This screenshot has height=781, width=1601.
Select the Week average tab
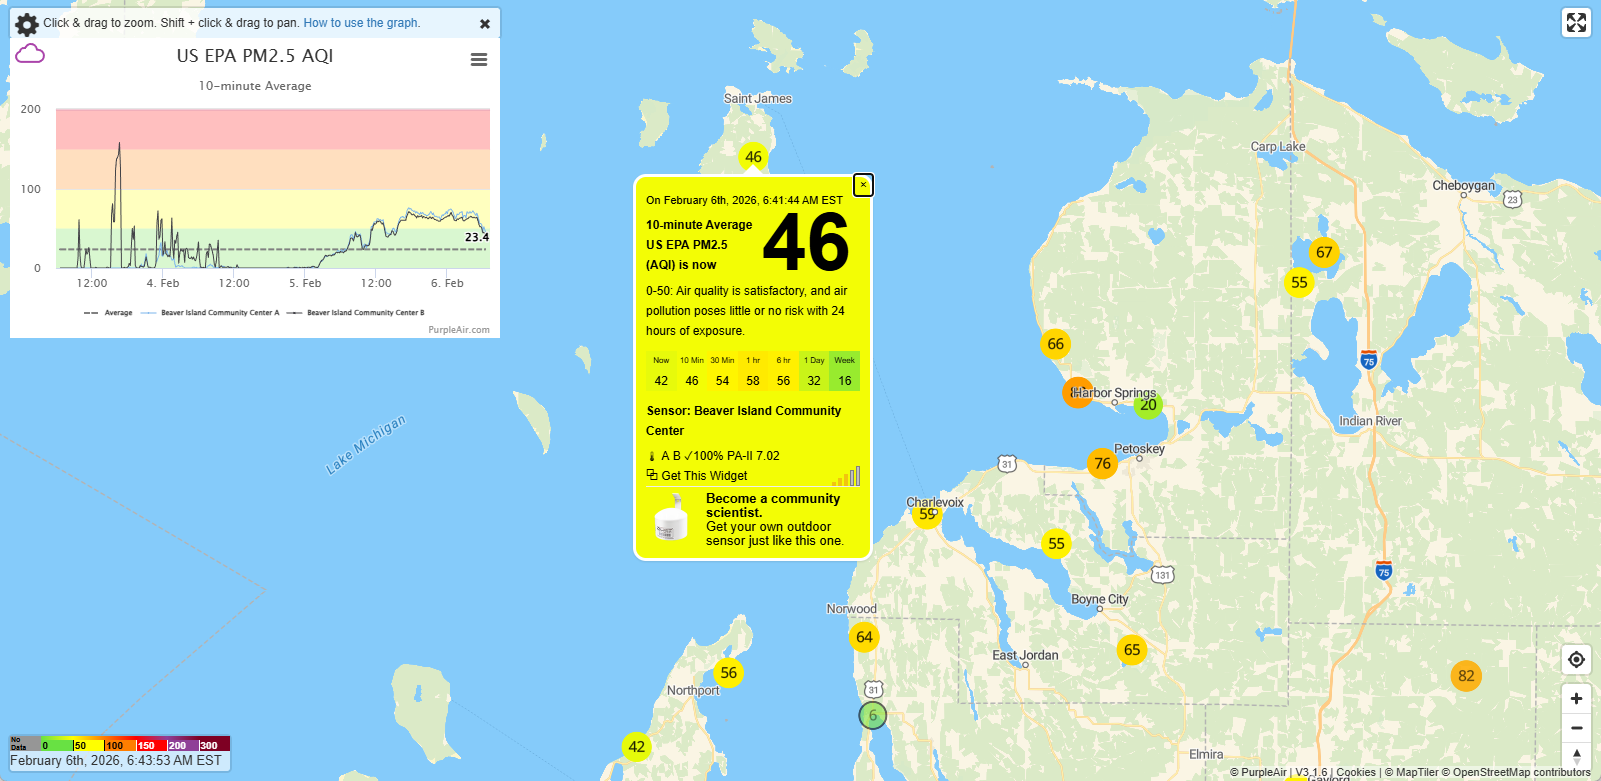point(845,372)
